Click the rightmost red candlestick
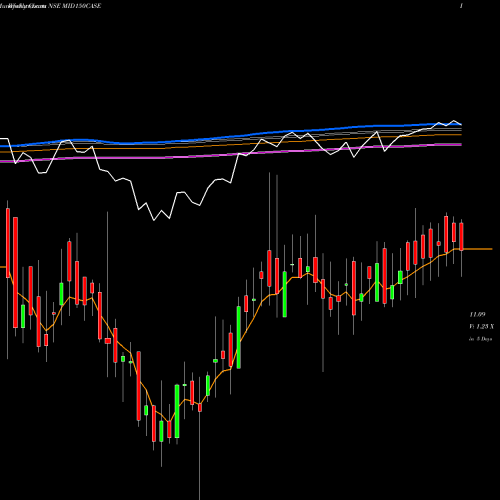This screenshot has height=500, width=500. tap(461, 237)
